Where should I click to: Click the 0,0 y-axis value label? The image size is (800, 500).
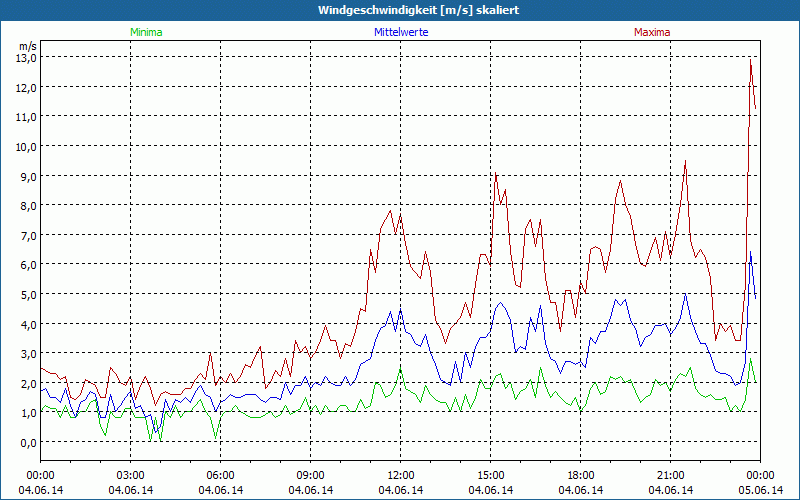click(x=26, y=442)
